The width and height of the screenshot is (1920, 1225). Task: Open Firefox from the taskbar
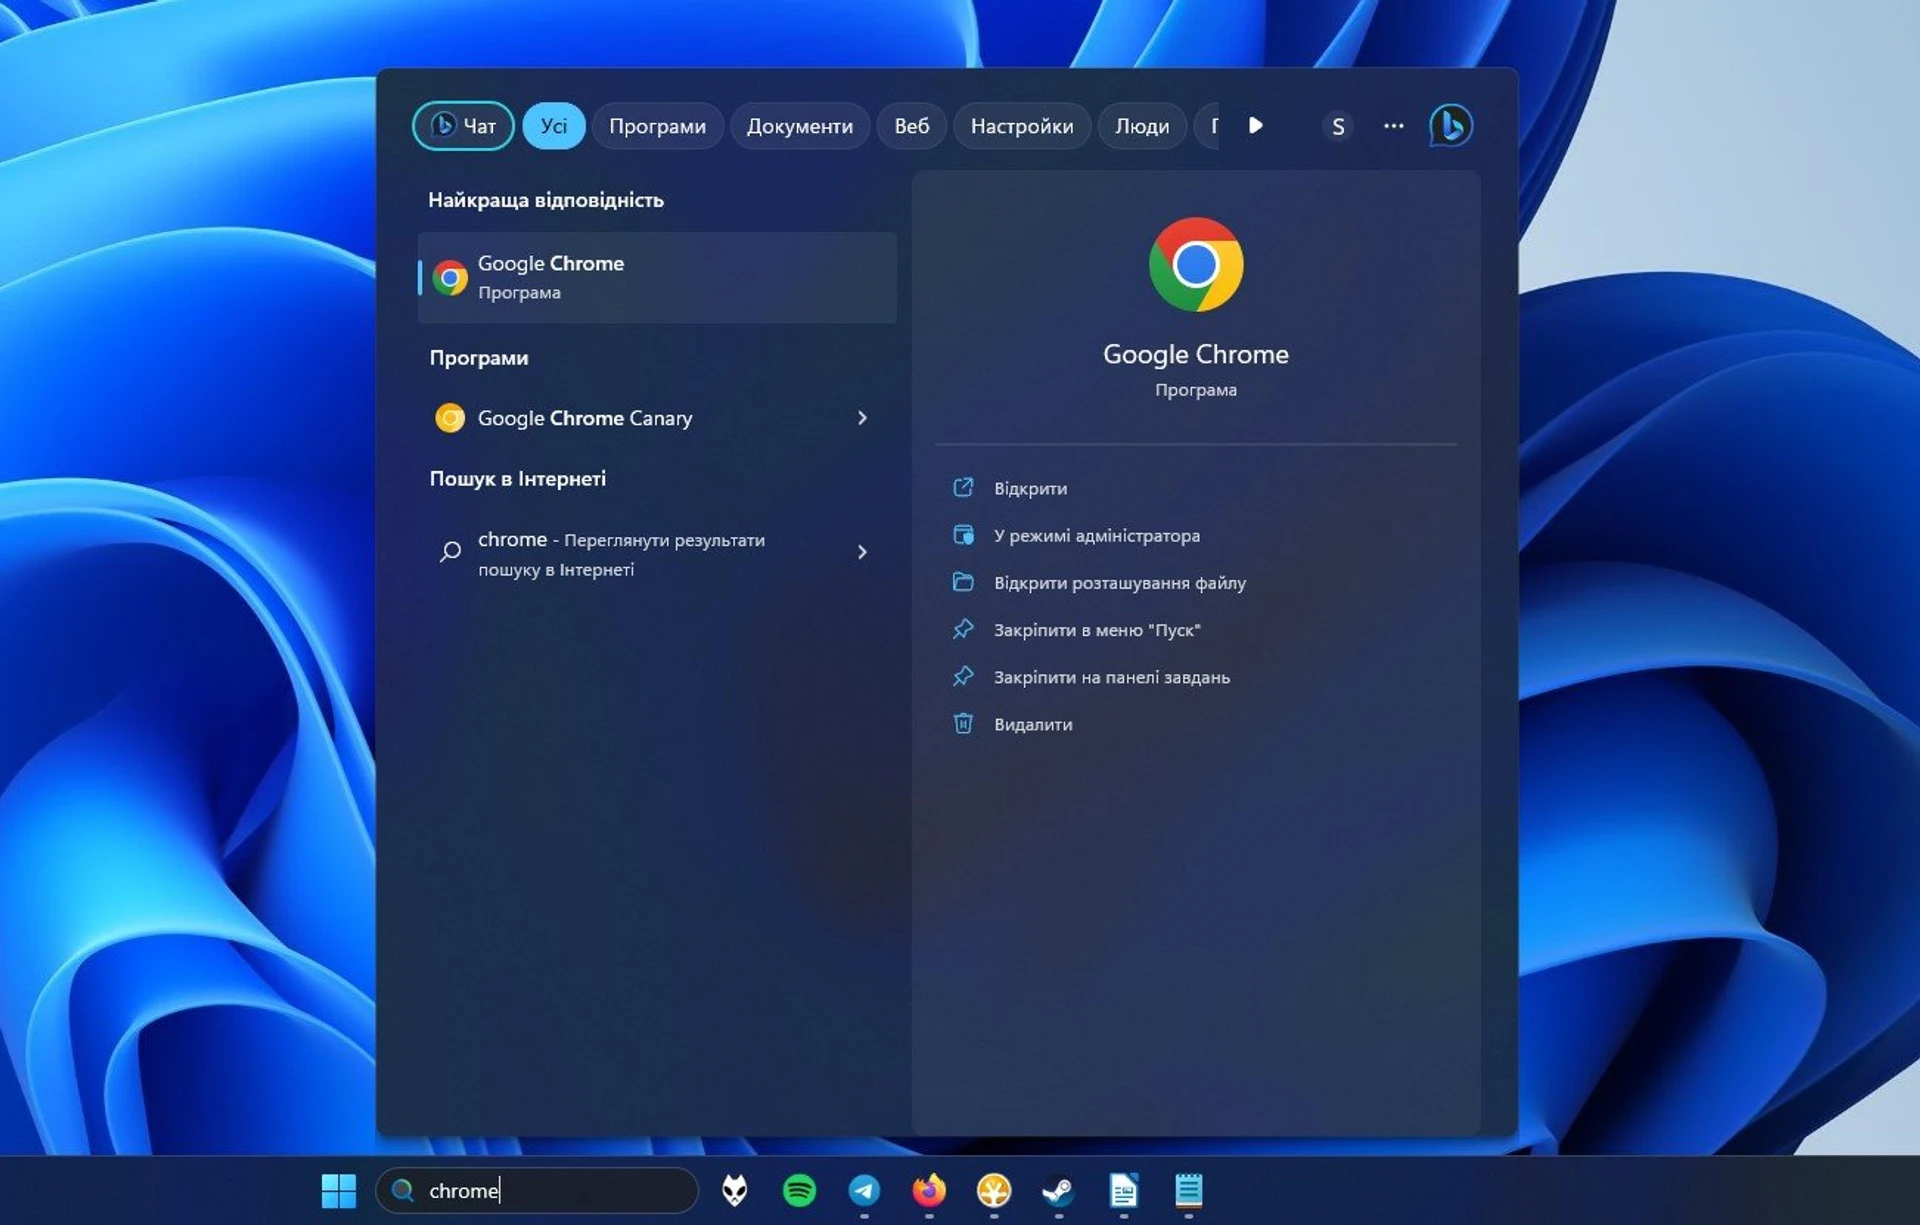pos(929,1190)
